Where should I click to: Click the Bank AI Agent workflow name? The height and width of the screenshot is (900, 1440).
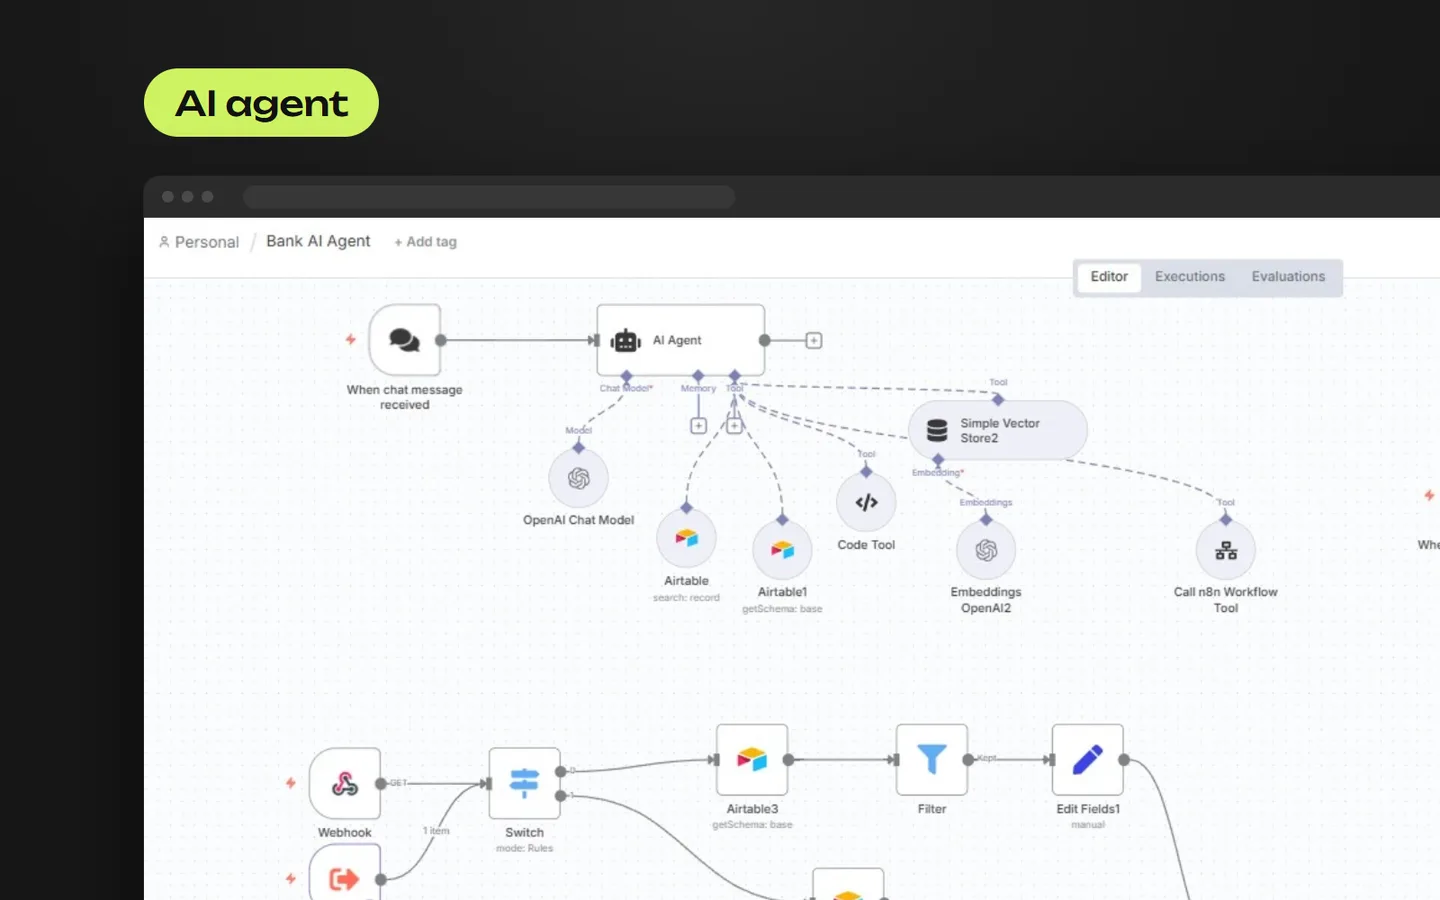318,241
